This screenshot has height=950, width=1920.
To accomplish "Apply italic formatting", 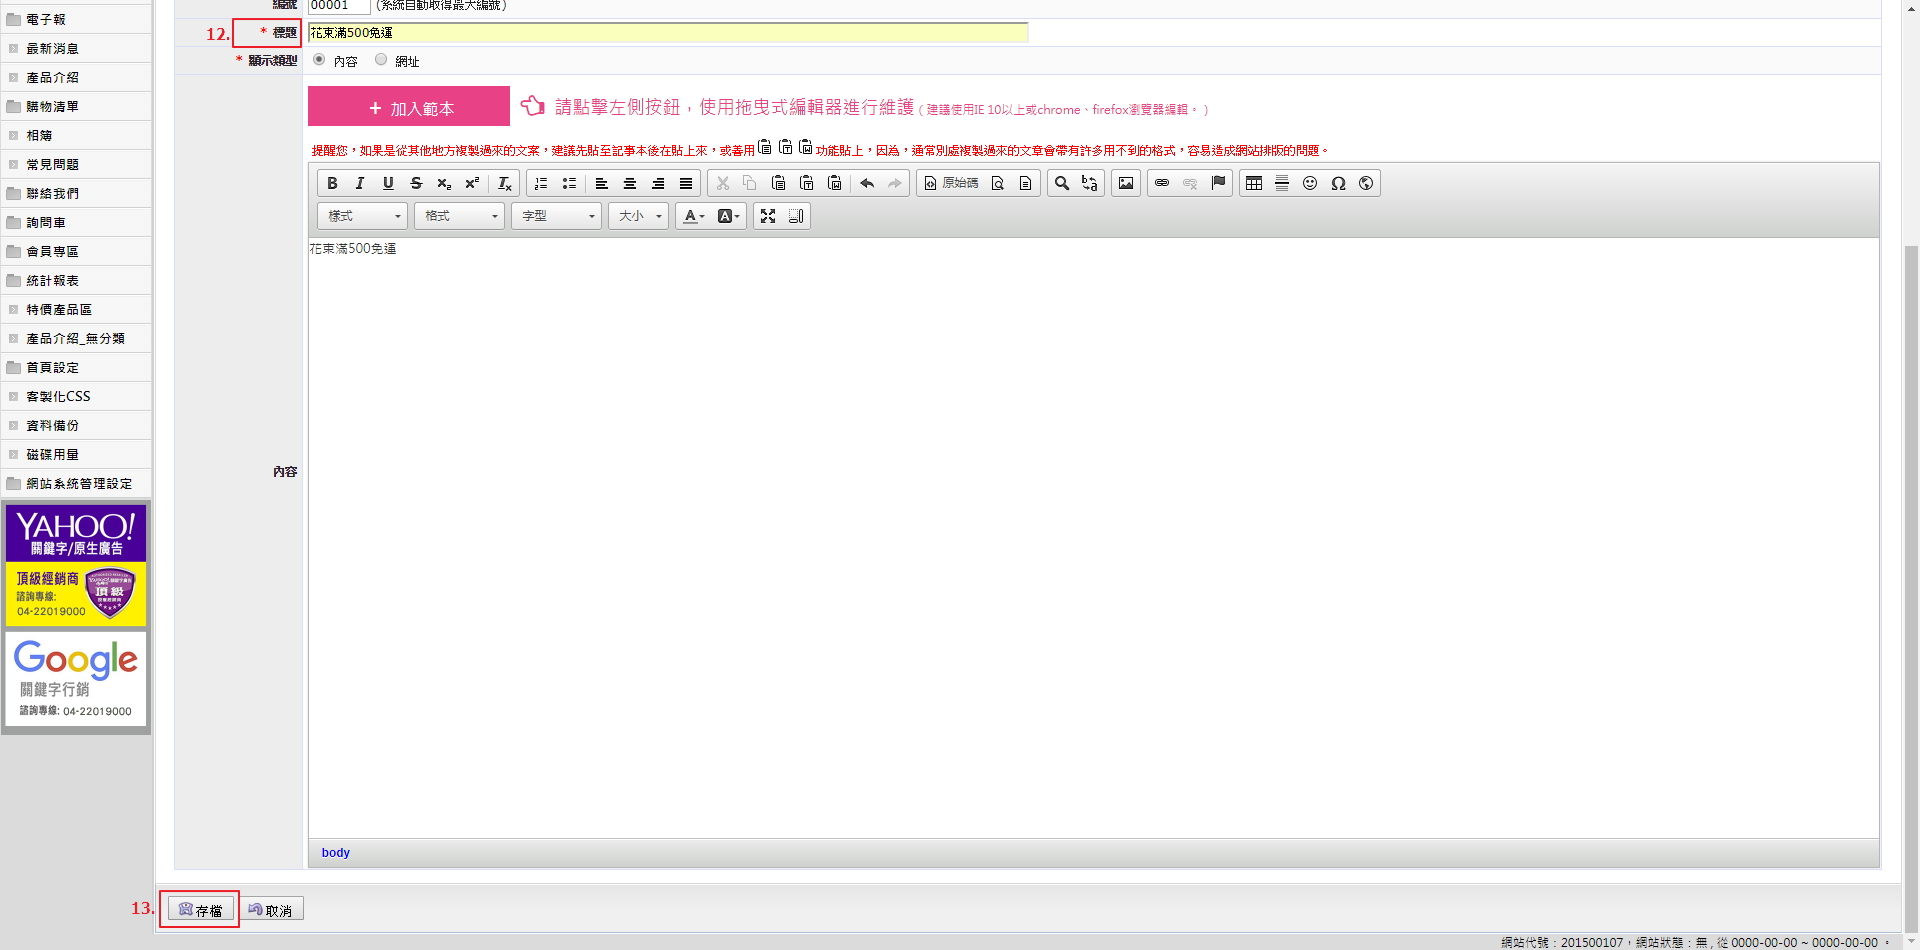I will [x=360, y=183].
